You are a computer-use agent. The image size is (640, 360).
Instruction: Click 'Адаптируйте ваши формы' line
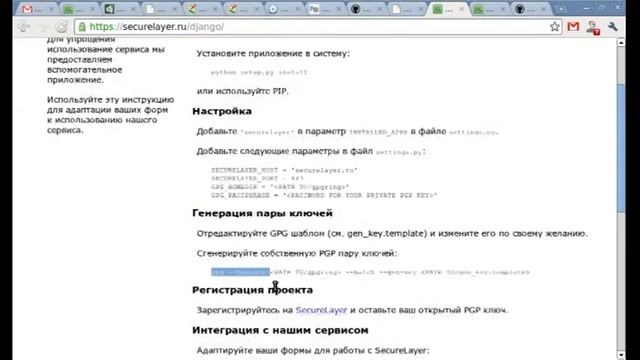pos(313,350)
